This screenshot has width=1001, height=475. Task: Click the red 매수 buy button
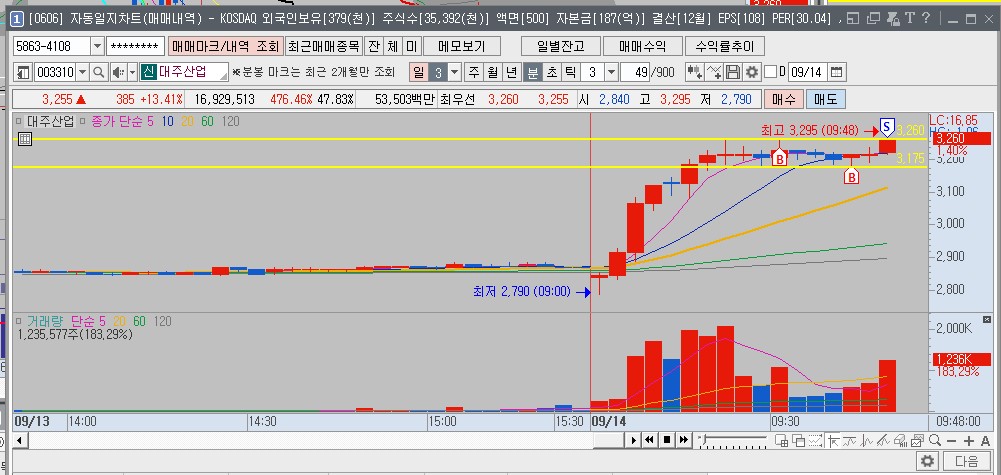click(783, 99)
